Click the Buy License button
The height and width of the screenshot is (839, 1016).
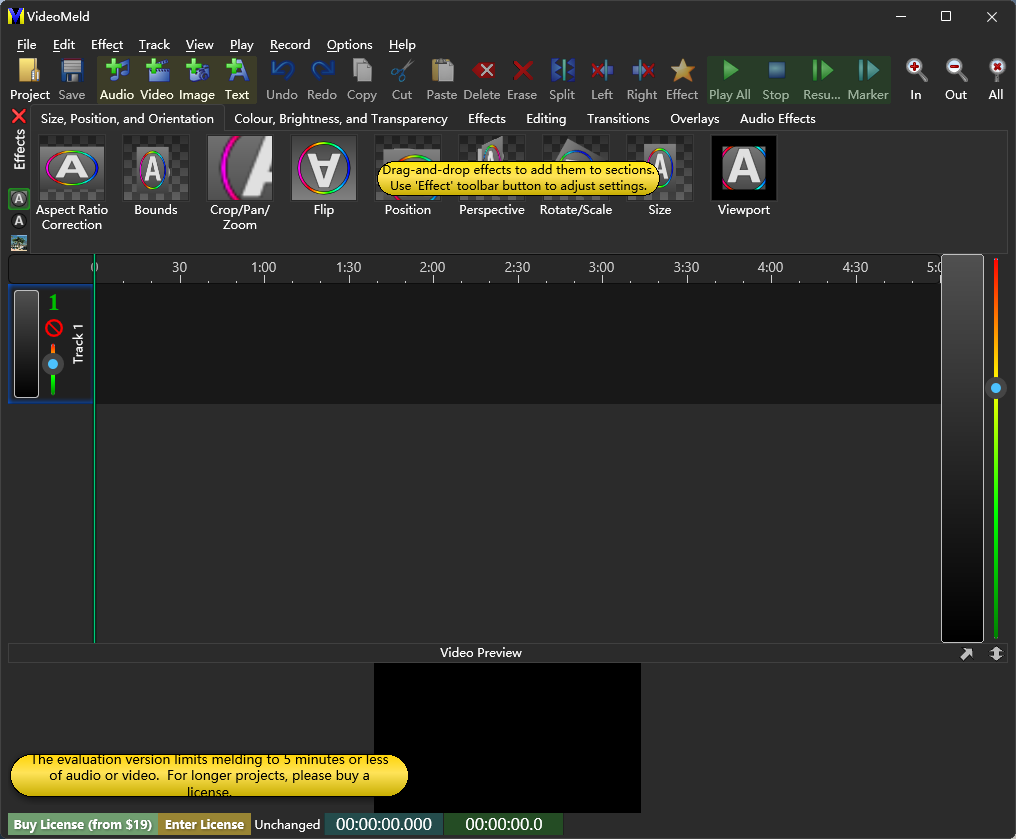[83, 825]
